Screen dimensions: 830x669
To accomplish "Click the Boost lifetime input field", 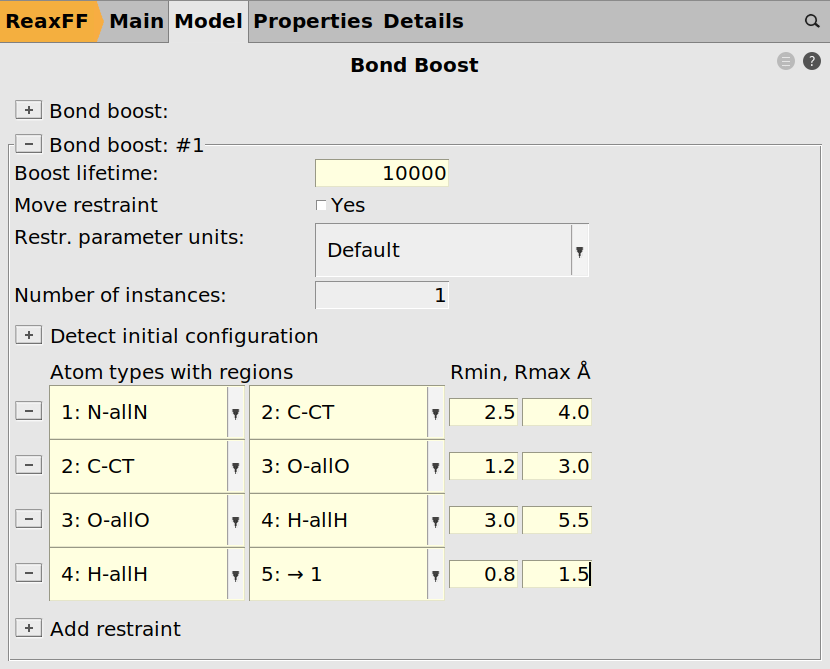I will 381,174.
